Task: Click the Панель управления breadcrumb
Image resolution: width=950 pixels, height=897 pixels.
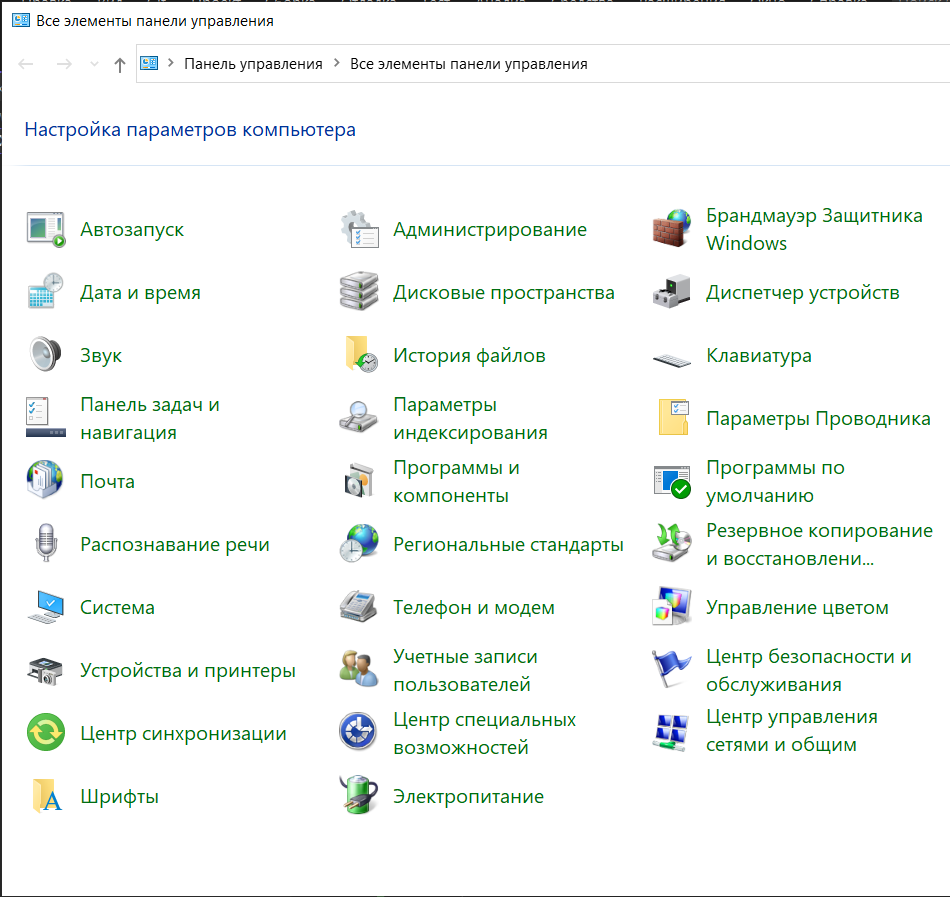Action: coord(253,64)
